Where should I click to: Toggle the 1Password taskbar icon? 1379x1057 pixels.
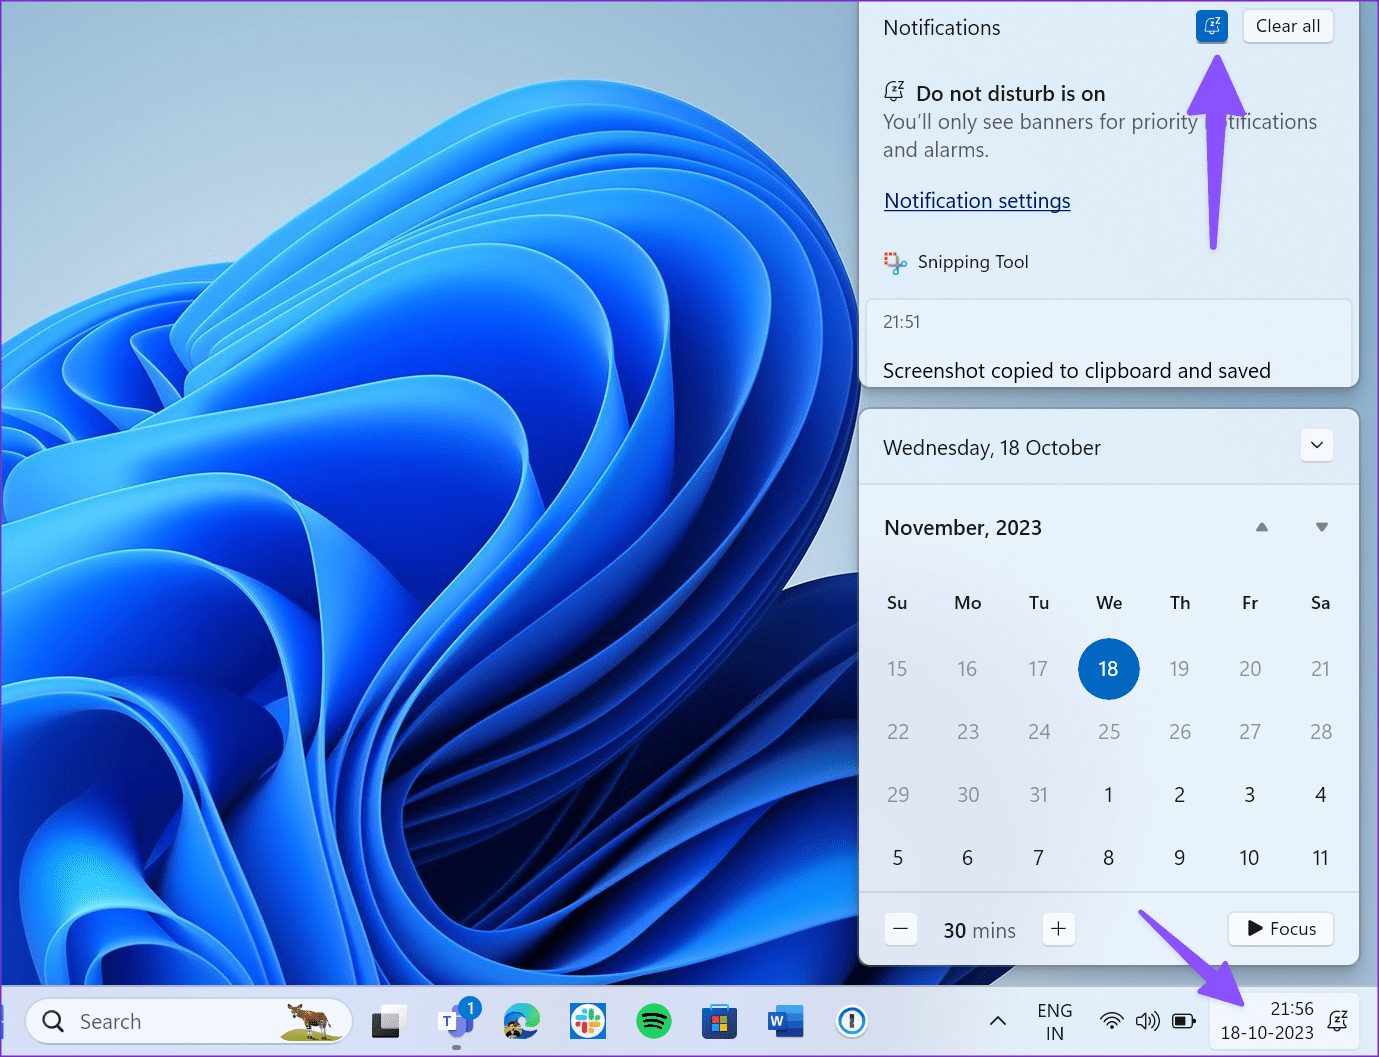point(851,1021)
